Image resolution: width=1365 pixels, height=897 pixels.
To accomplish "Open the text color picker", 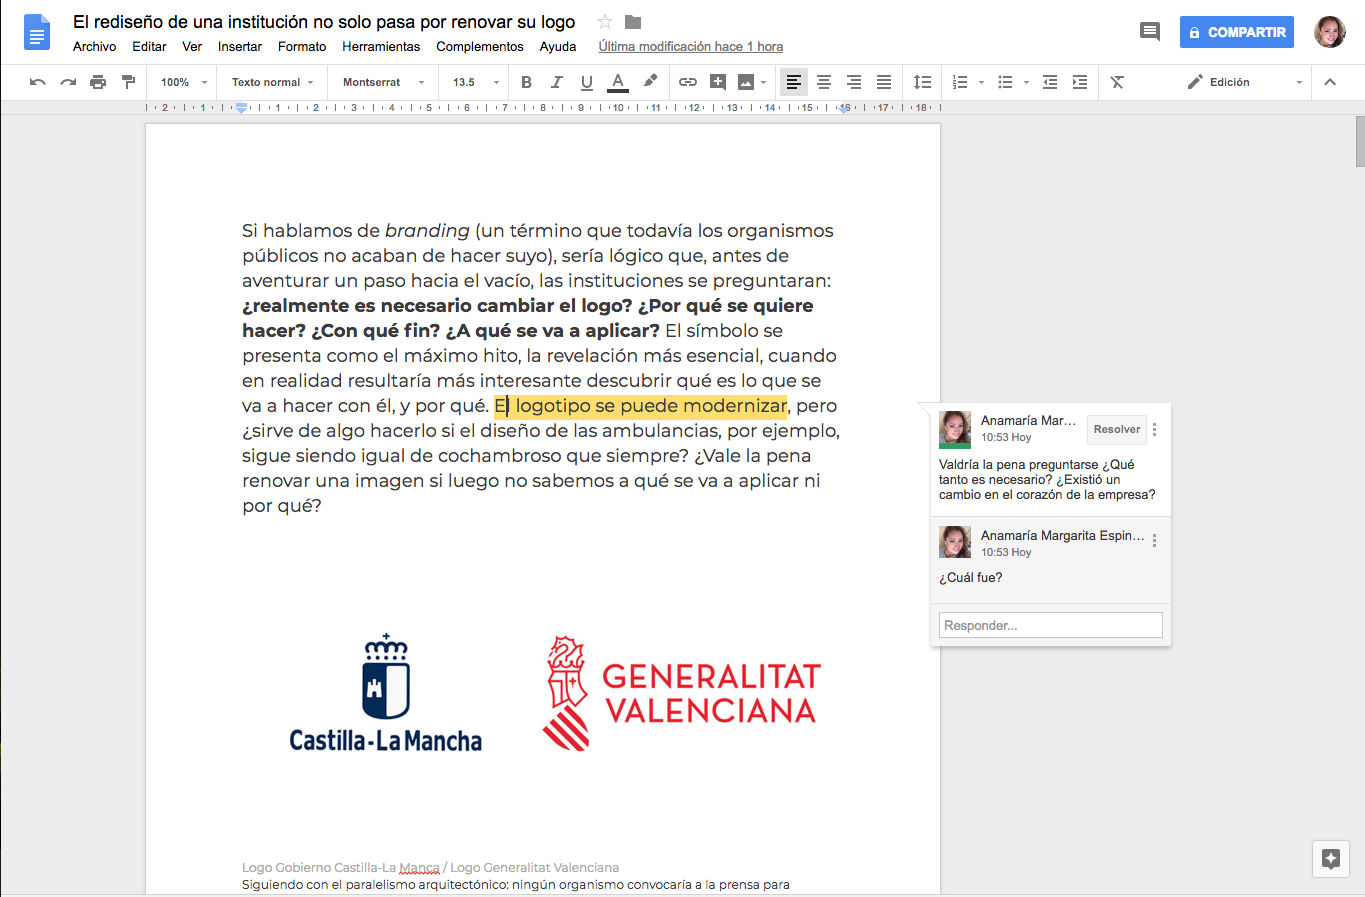I will pyautogui.click(x=618, y=82).
